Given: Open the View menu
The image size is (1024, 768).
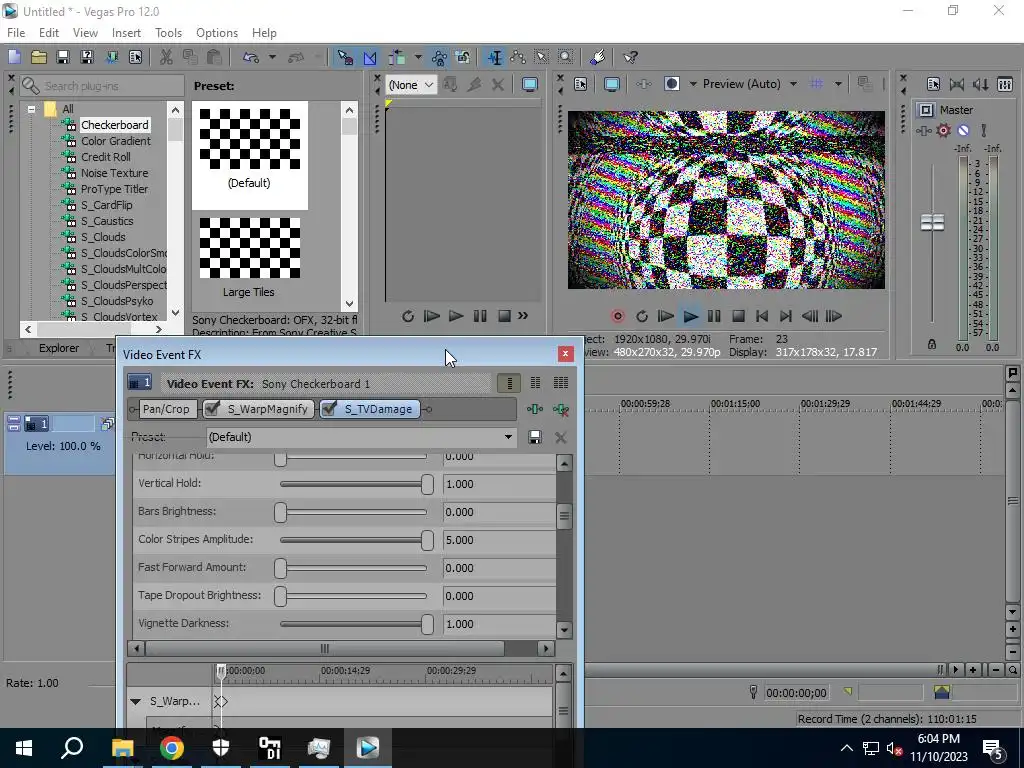Looking at the screenshot, I should click(85, 33).
